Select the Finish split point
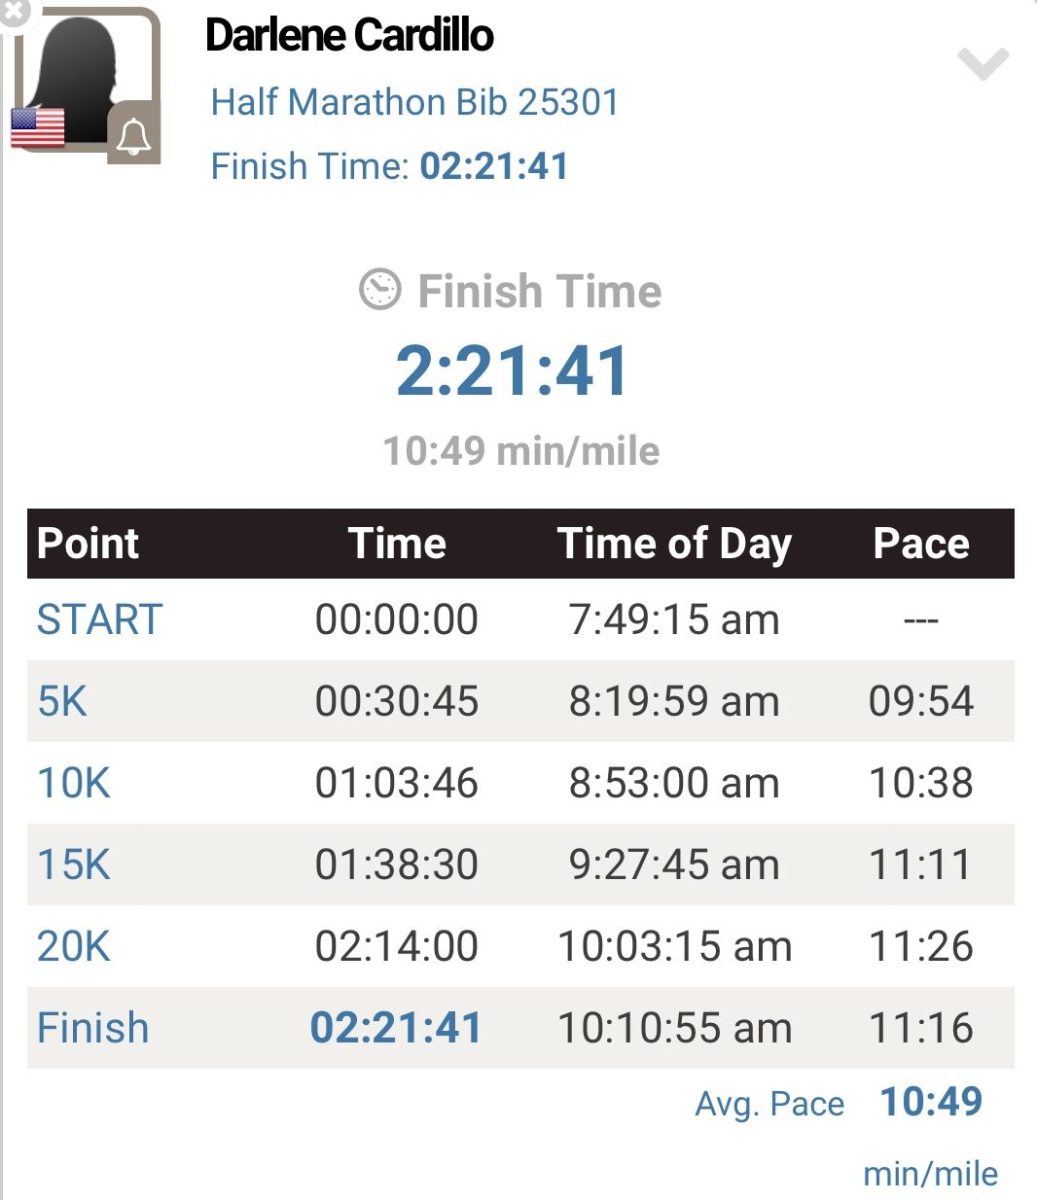 coord(92,1028)
